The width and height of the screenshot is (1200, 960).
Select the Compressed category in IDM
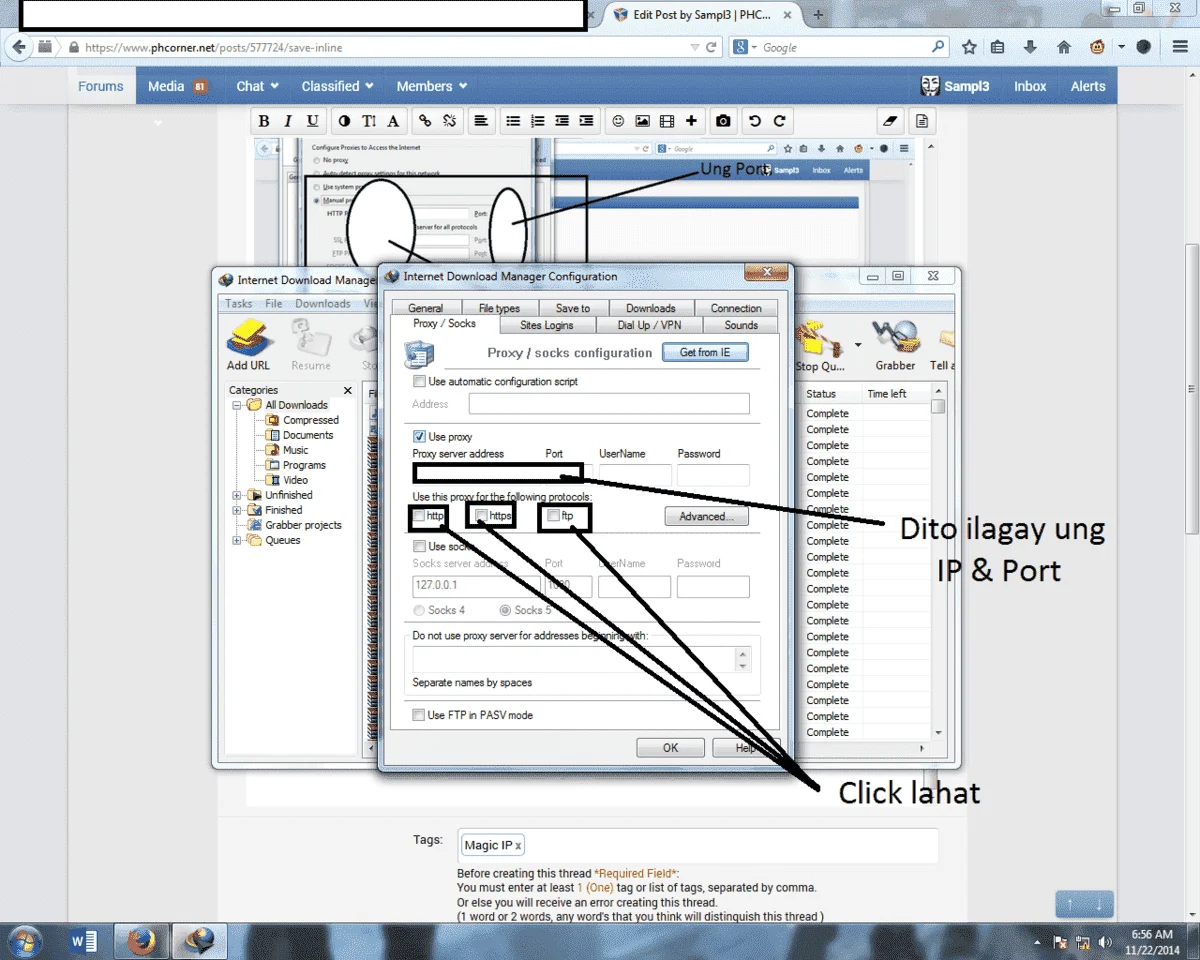tap(310, 420)
